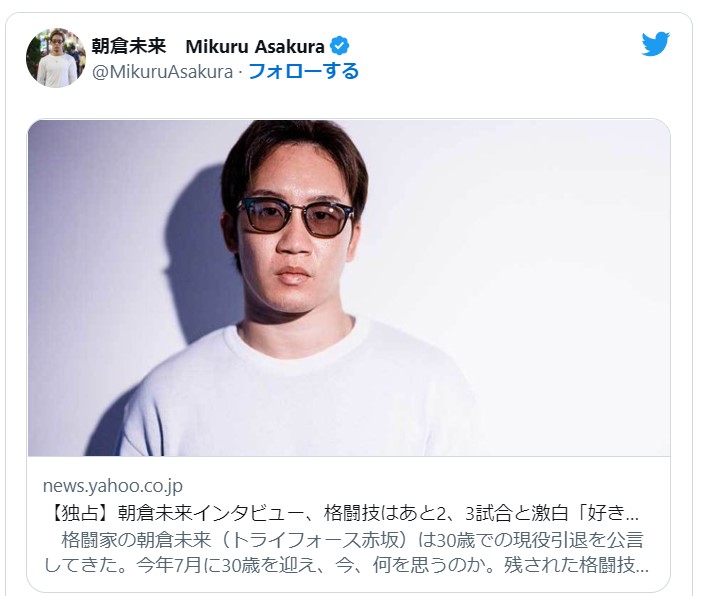The width and height of the screenshot is (701, 596).
Task: Open Mikuru Asakura's round profile avatar
Action: point(56,58)
